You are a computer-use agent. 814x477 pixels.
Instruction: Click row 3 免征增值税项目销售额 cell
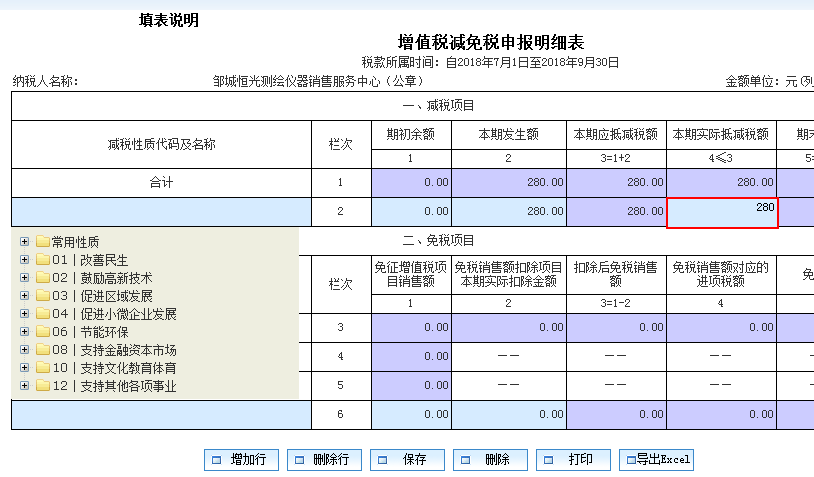pyautogui.click(x=412, y=328)
